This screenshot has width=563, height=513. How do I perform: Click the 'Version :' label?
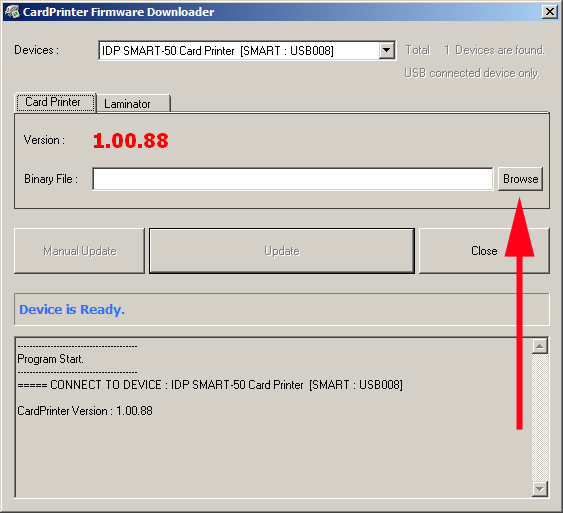(x=45, y=140)
